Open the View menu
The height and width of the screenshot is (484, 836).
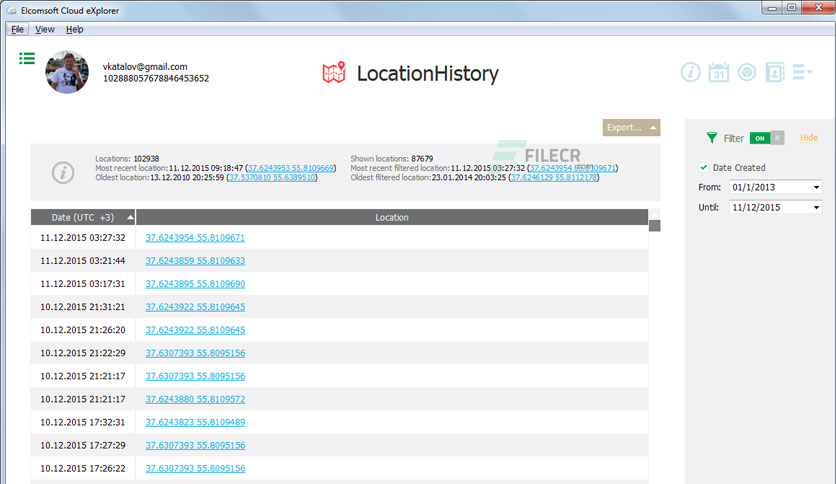(45, 29)
